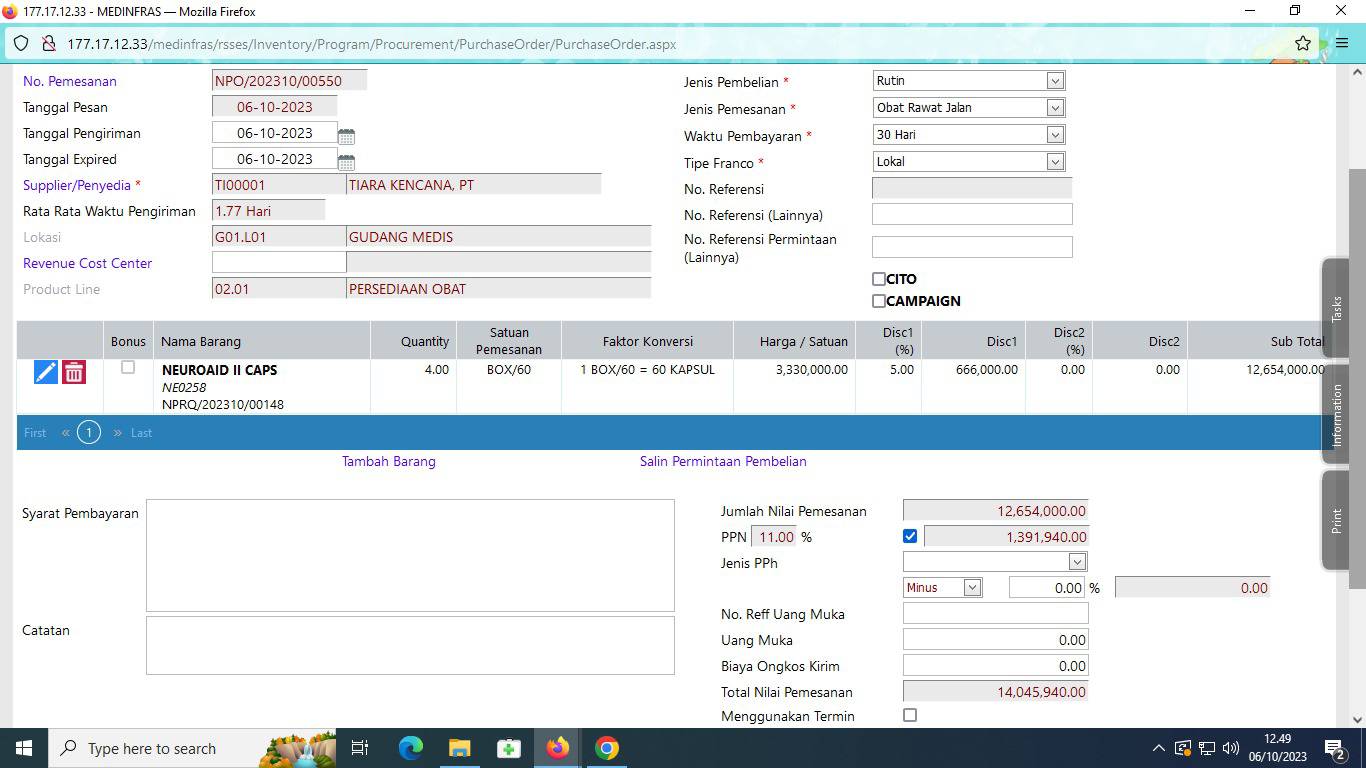Open the calendar picker for Tanggal Expired
Screen dimensions: 1366x768
(347, 162)
